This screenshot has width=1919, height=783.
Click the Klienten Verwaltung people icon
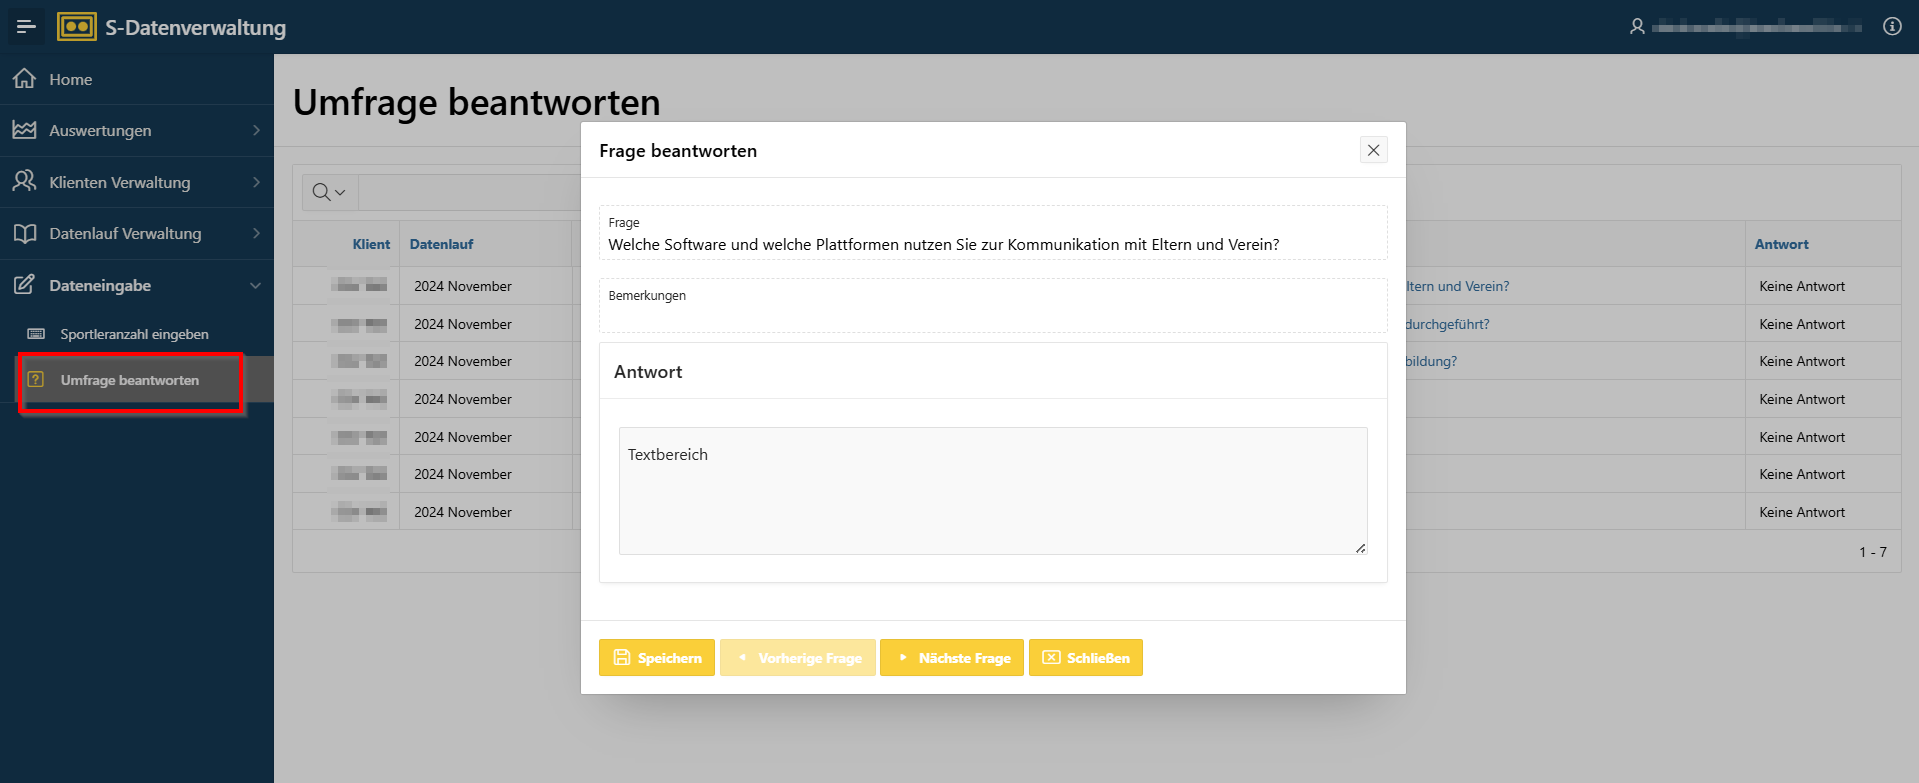[x=25, y=182]
